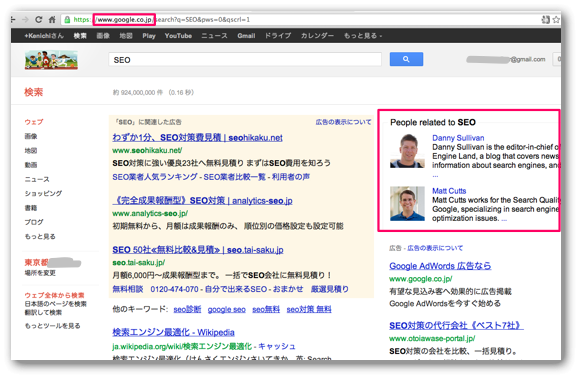Click related keyword seo対策 無料
Image resolution: width=578 pixels, height=377 pixels.
tap(309, 309)
